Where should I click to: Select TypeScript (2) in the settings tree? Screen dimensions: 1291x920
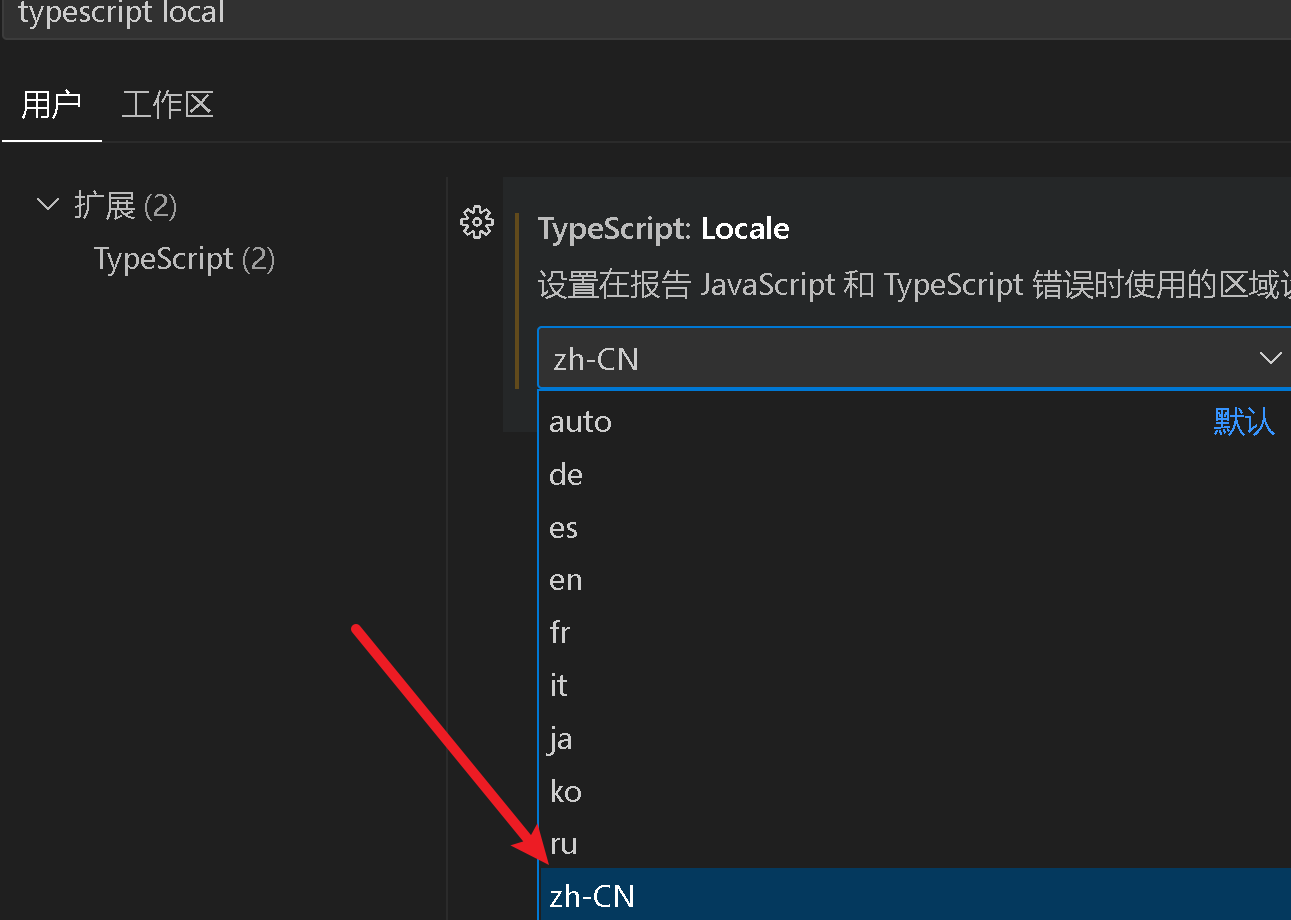pos(184,259)
